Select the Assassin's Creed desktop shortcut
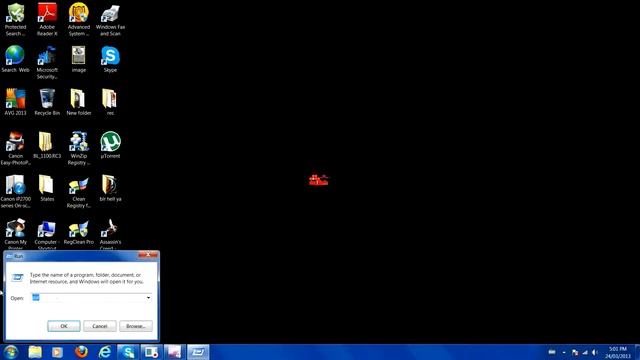Image resolution: width=640 pixels, height=360 pixels. click(x=110, y=234)
